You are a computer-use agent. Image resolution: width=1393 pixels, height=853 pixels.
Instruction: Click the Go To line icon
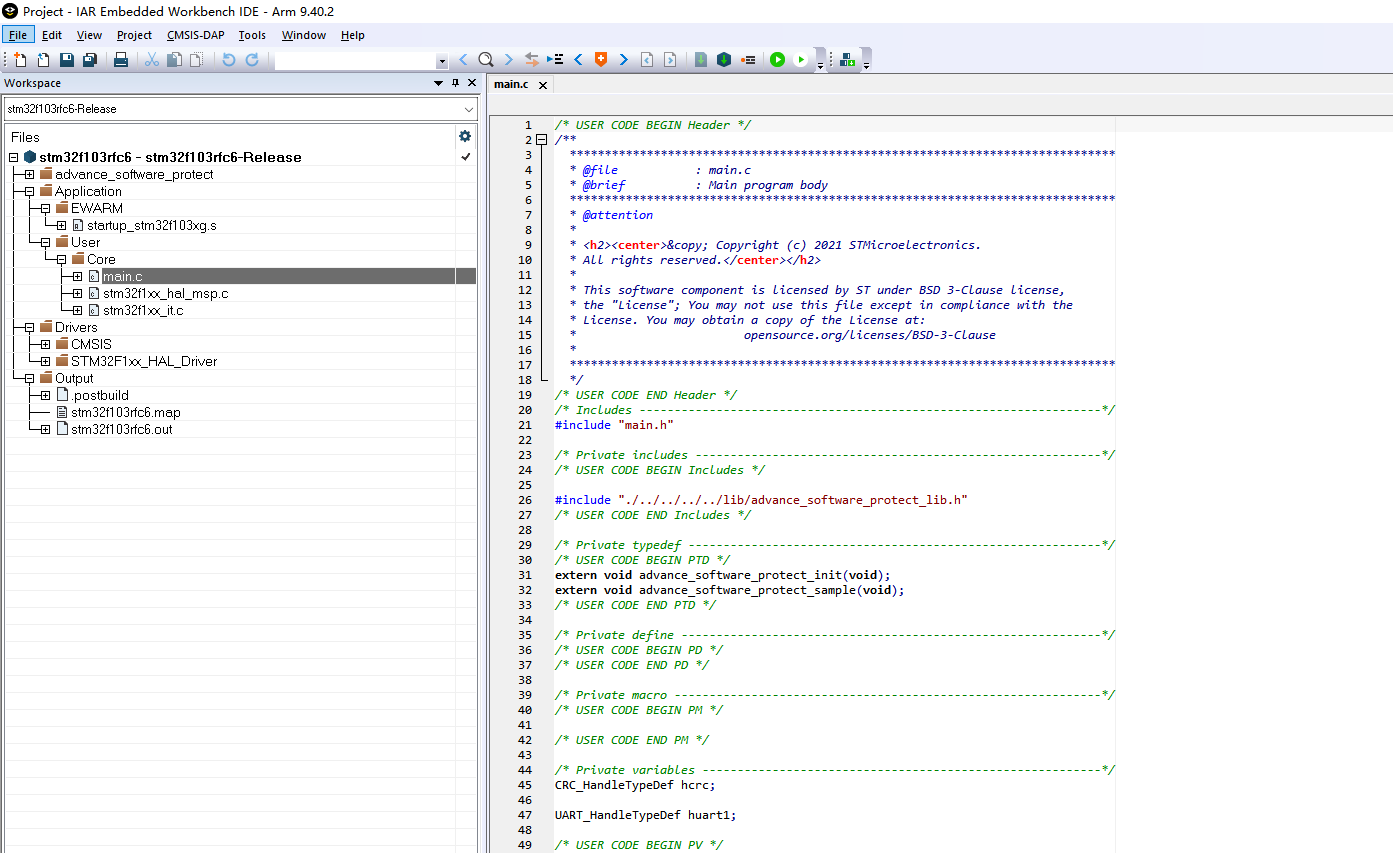pos(555,60)
